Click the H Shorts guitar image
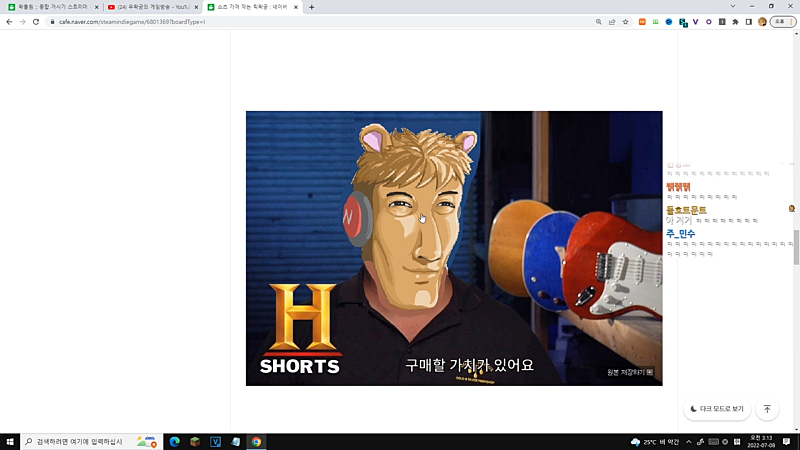The width and height of the screenshot is (800, 450). pos(454,248)
